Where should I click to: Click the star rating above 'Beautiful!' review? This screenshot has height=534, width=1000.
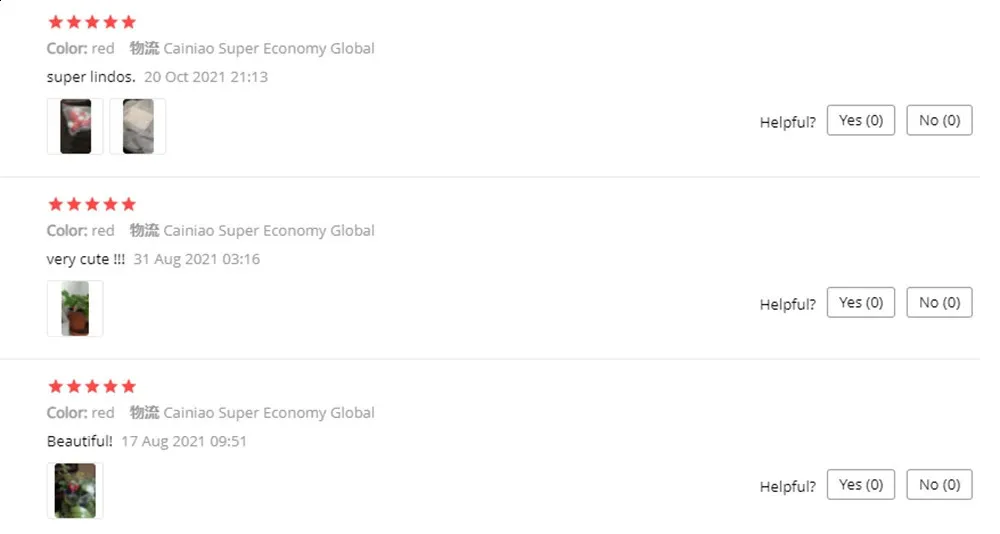tap(92, 387)
